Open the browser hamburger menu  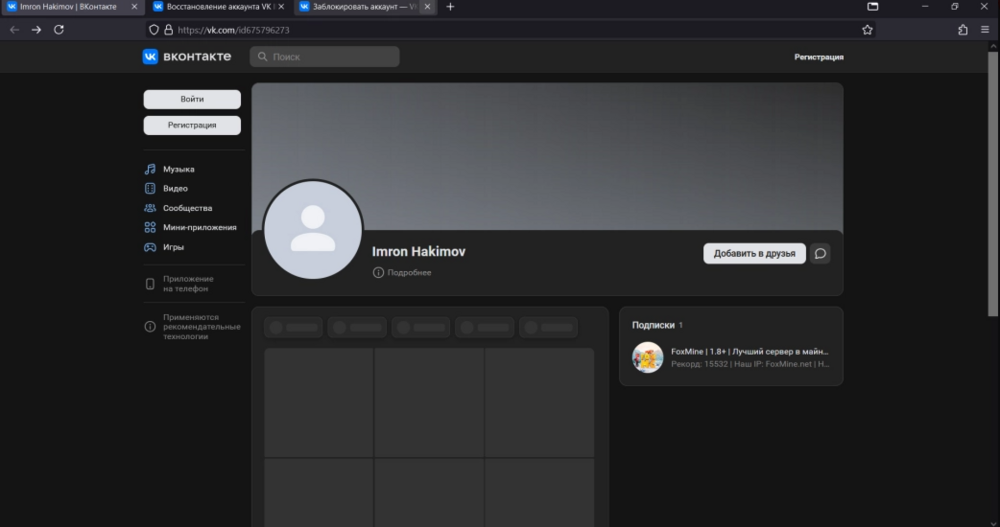pyautogui.click(x=985, y=29)
